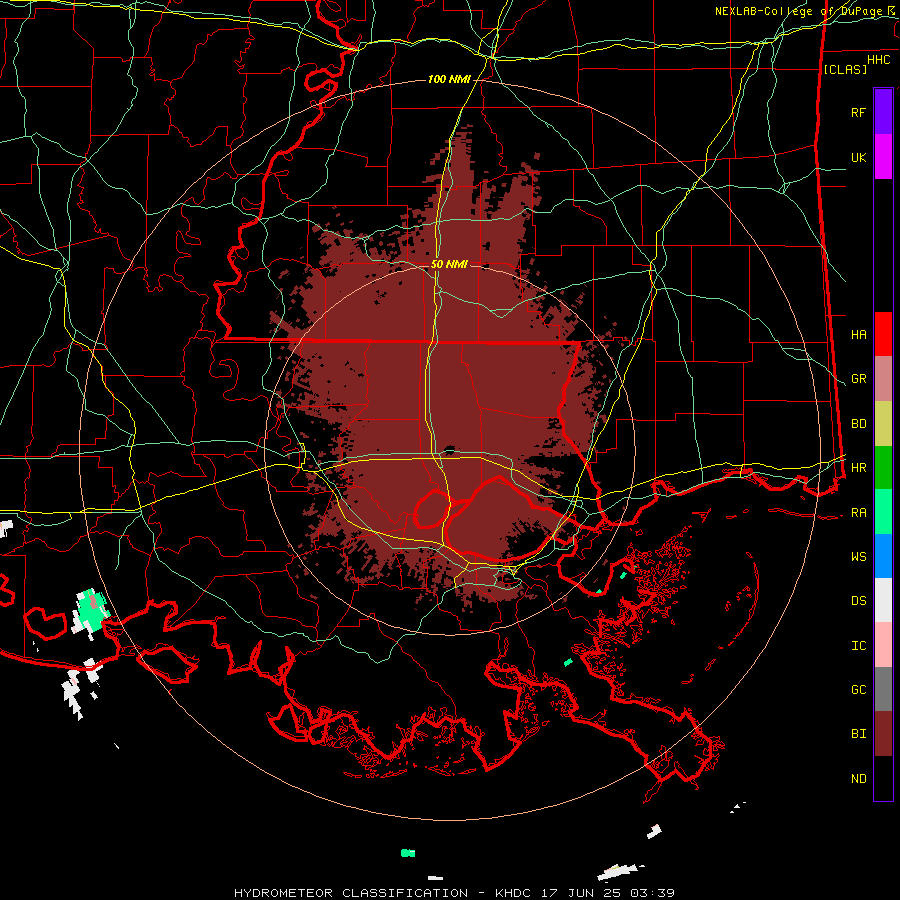Screen dimensions: 900x900
Task: Click the UK magenta legend swatch
Action: click(883, 157)
